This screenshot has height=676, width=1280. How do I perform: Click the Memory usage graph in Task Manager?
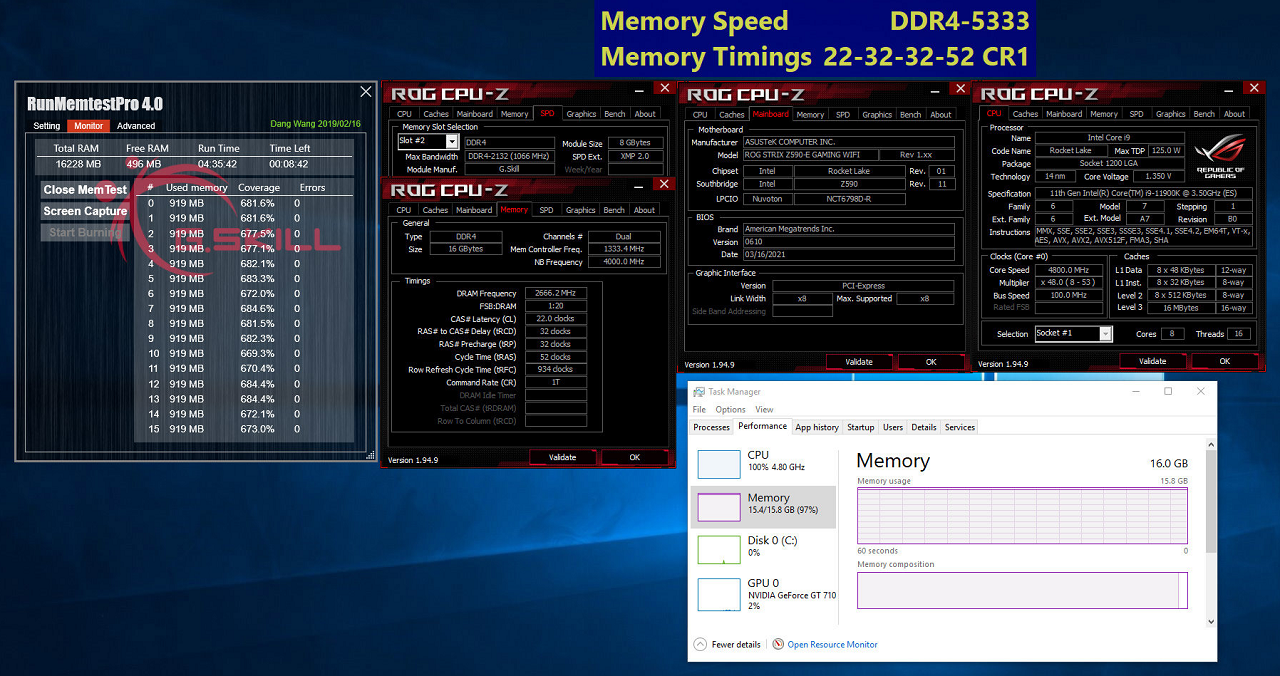click(1022, 516)
